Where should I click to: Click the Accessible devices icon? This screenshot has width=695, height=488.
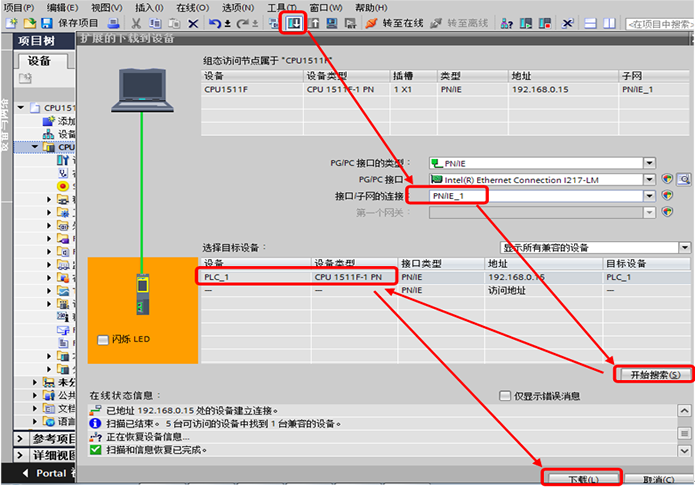(506, 23)
